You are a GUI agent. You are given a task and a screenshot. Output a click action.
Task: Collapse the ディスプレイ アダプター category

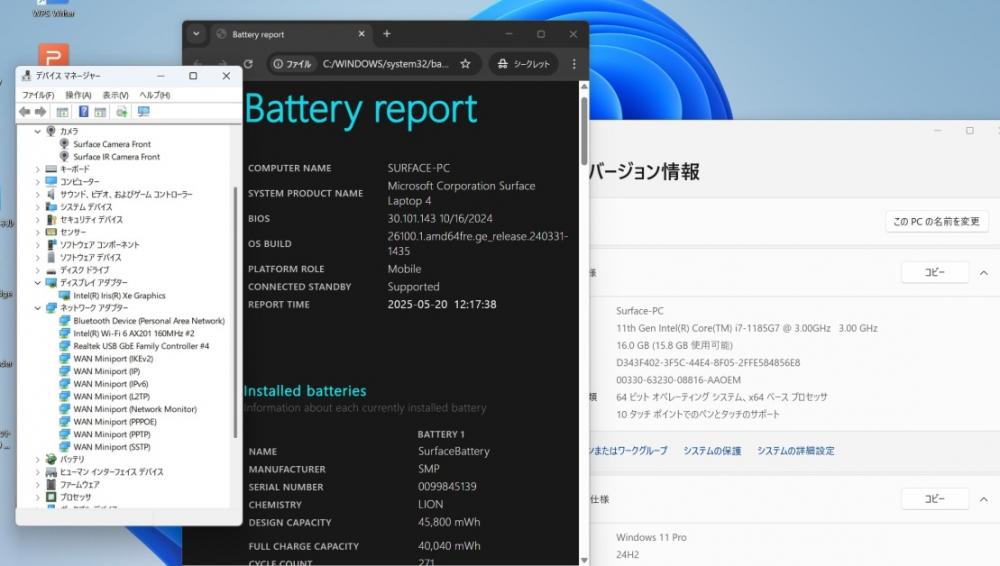tap(38, 283)
